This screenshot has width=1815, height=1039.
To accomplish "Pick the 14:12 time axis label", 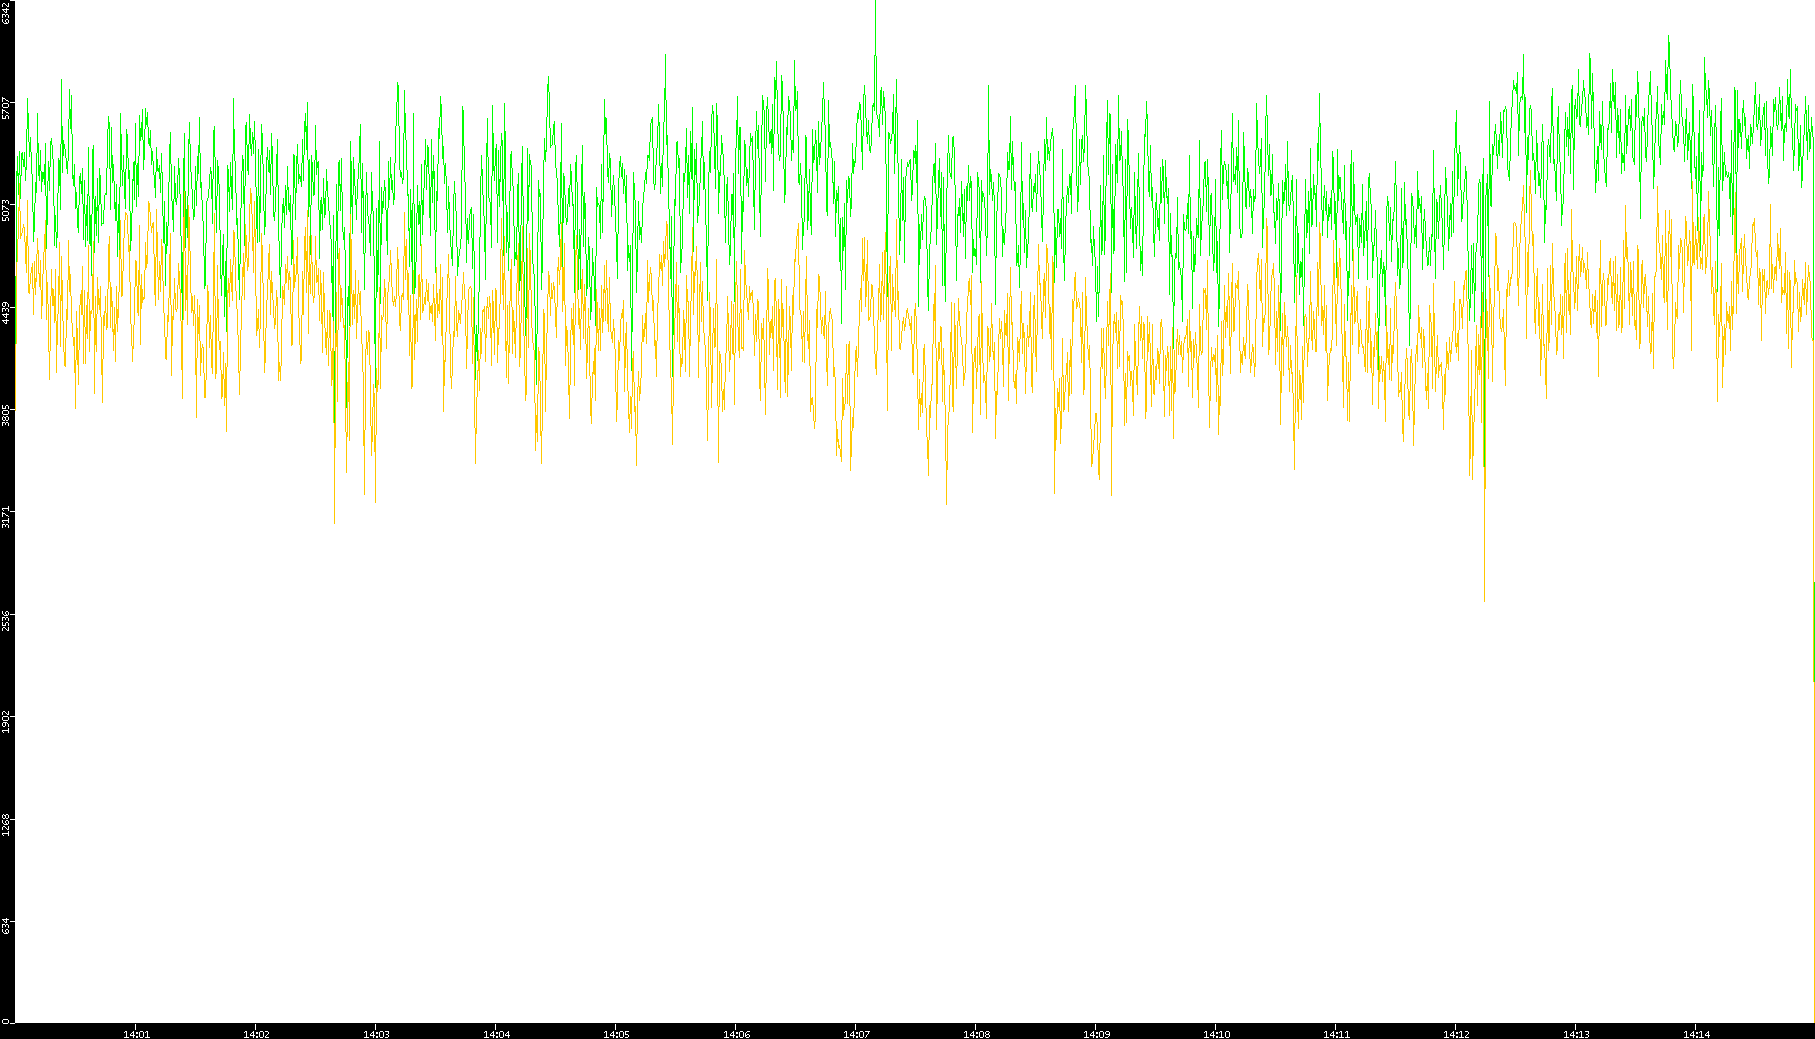I will 1456,1034.
